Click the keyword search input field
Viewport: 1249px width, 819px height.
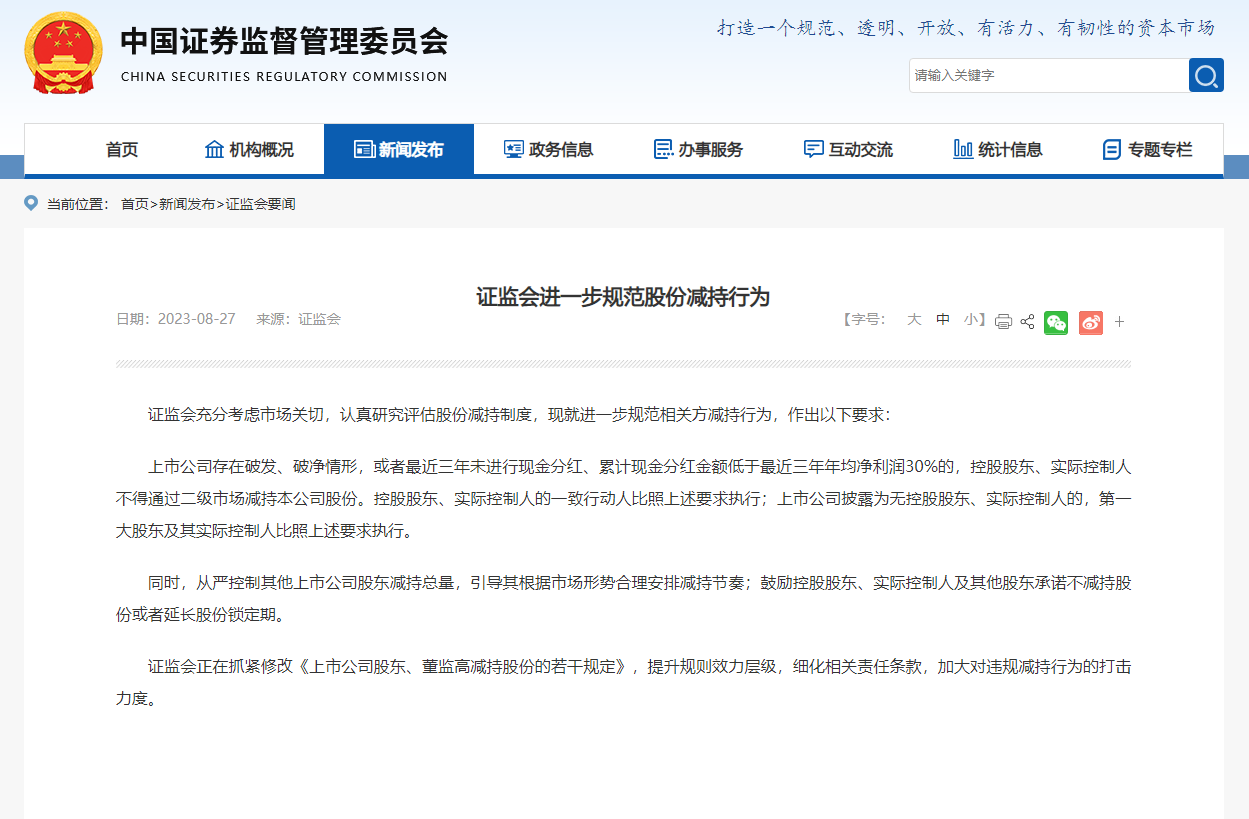coord(1048,75)
